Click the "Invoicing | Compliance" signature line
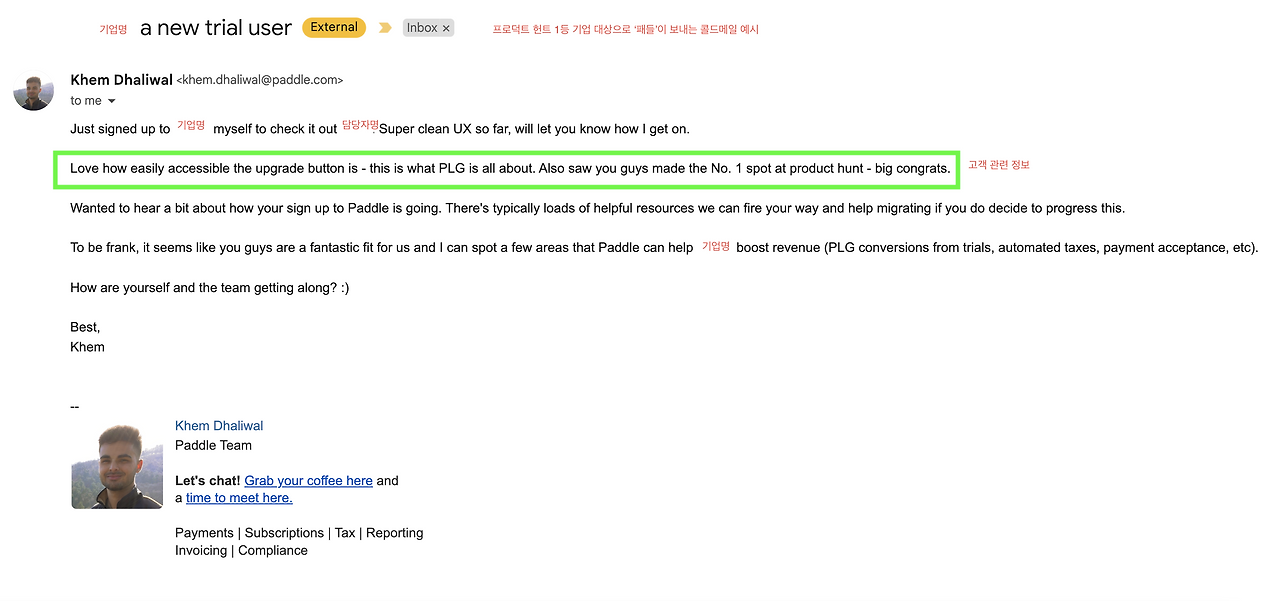 pos(241,551)
